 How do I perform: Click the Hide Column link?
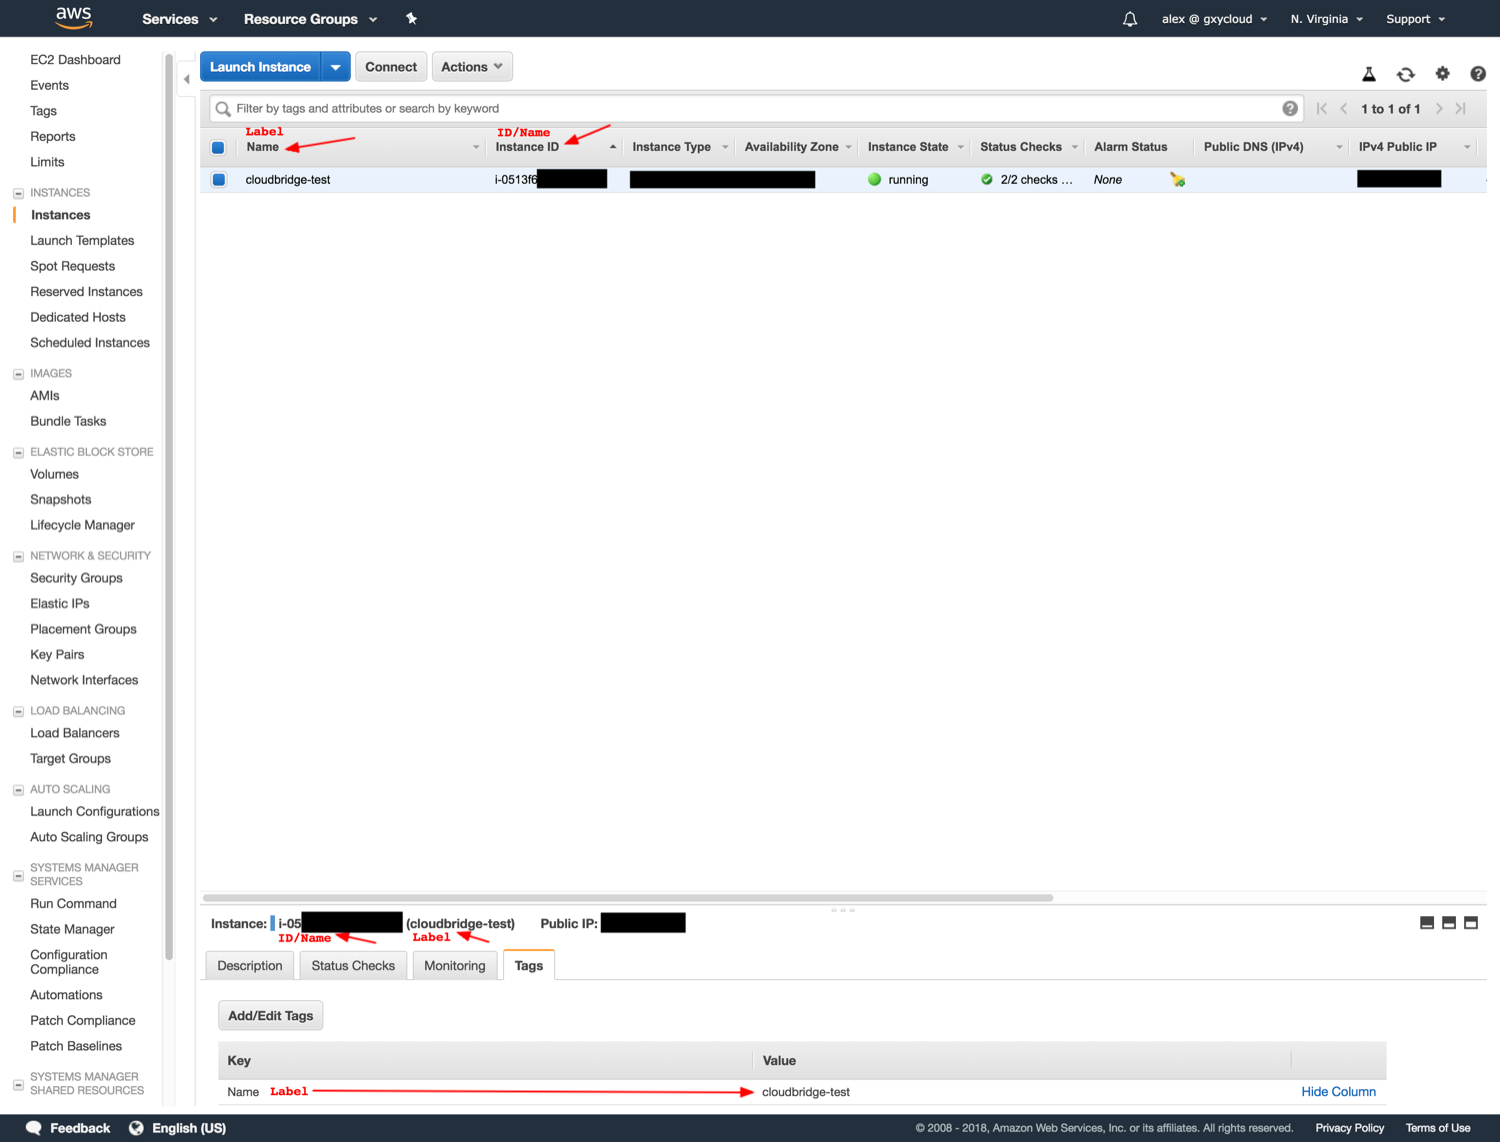[1338, 1092]
